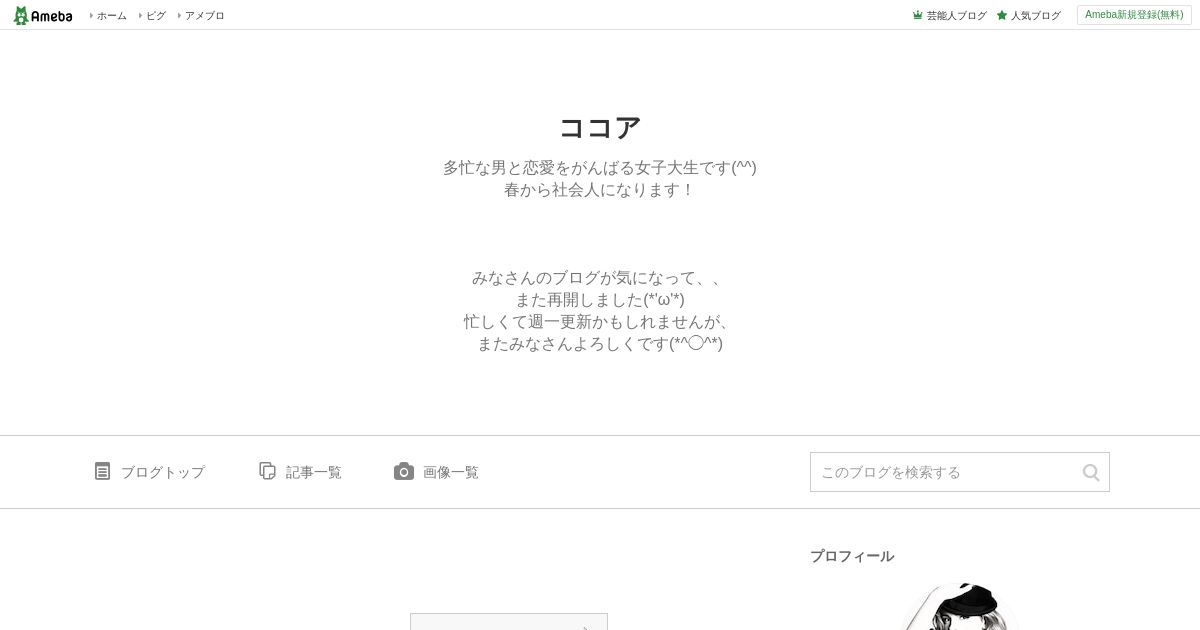
Task: Click the small arrow before ホーム
Action: pos(91,16)
